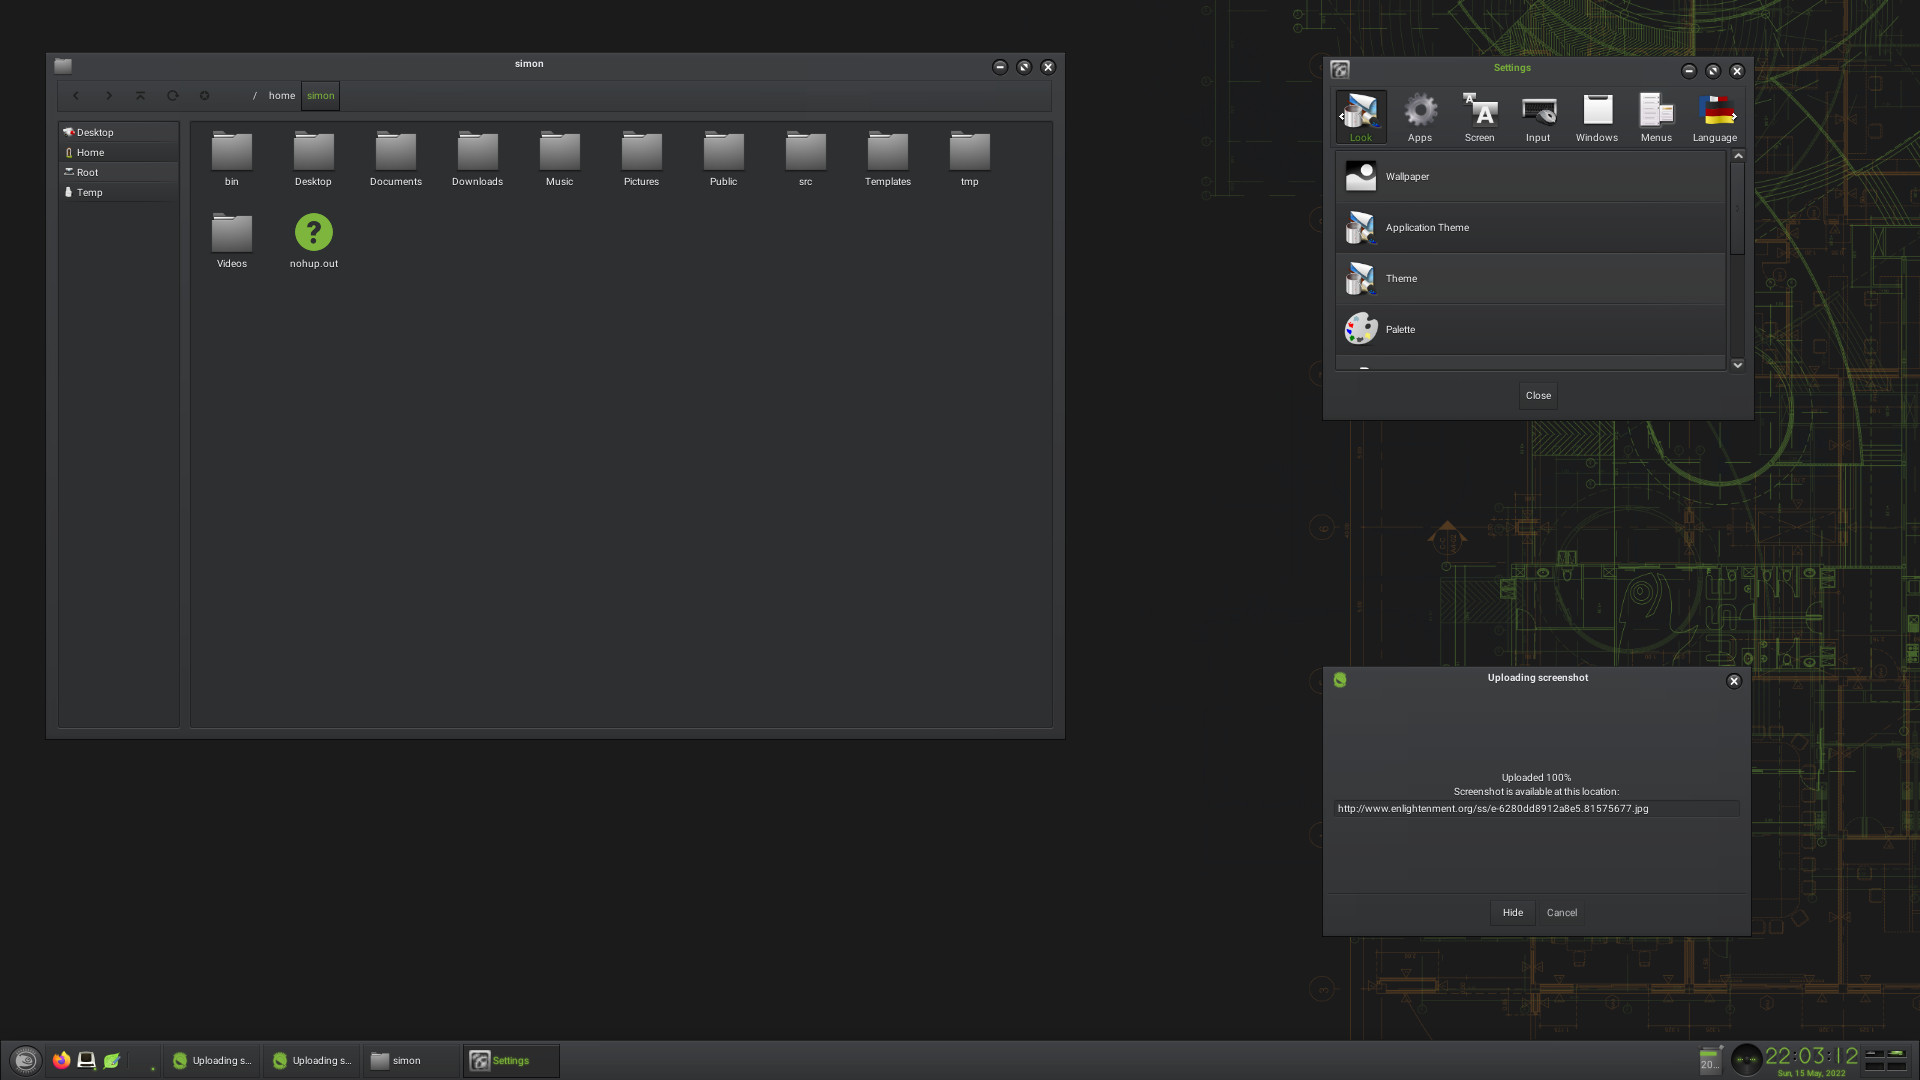The height and width of the screenshot is (1080, 1920).
Task: Click the file manager settings gear icon
Action: click(204, 95)
